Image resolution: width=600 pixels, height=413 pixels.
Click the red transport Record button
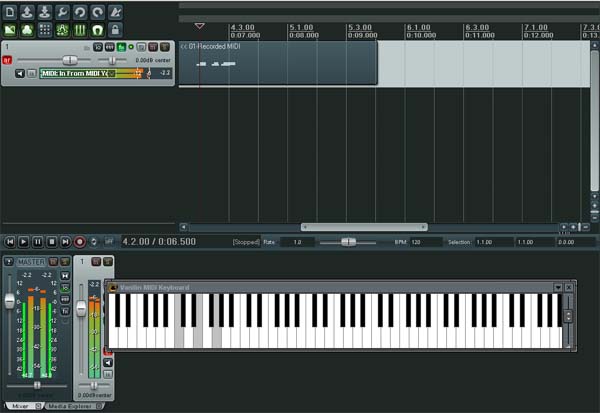80,242
